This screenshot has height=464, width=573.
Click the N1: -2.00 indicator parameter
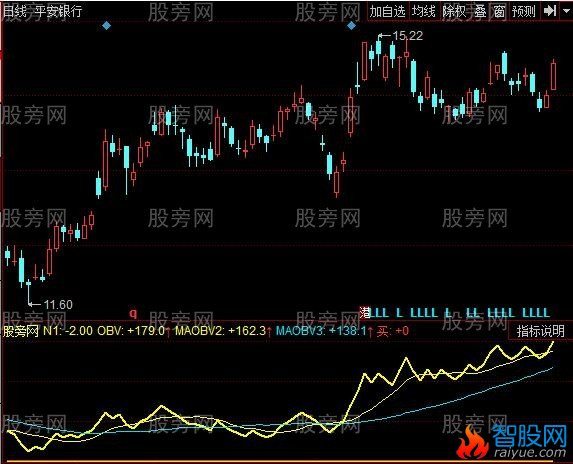point(68,331)
